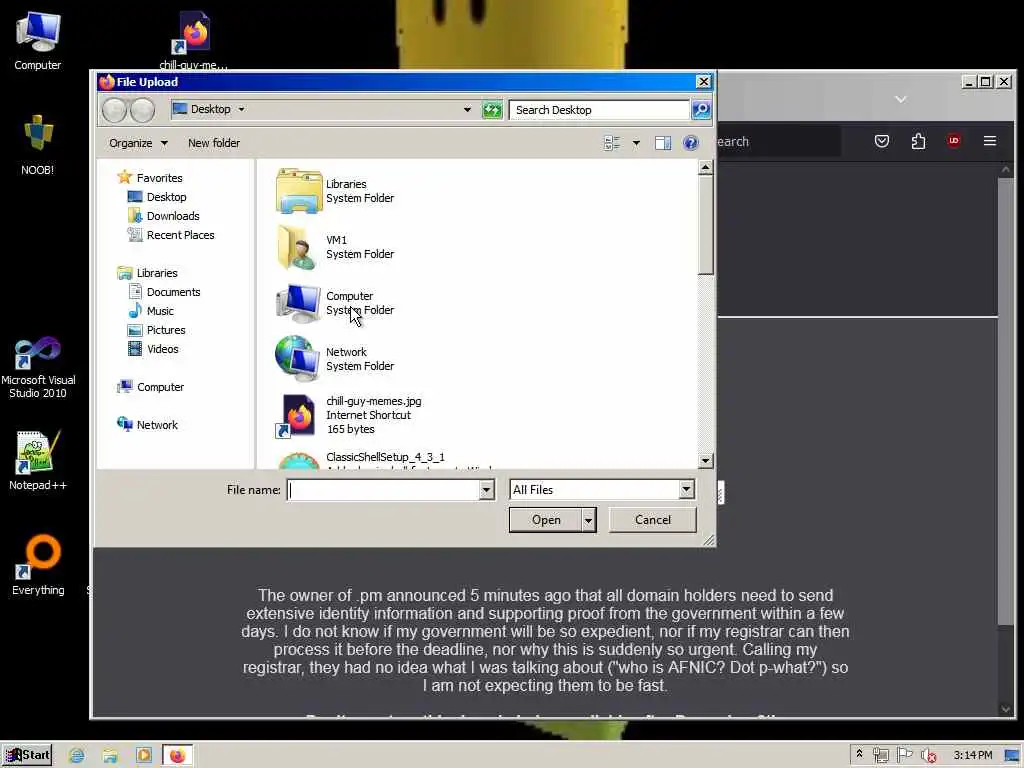The image size is (1024, 768).
Task: Click the Everything desktop shortcut
Action: (x=38, y=565)
